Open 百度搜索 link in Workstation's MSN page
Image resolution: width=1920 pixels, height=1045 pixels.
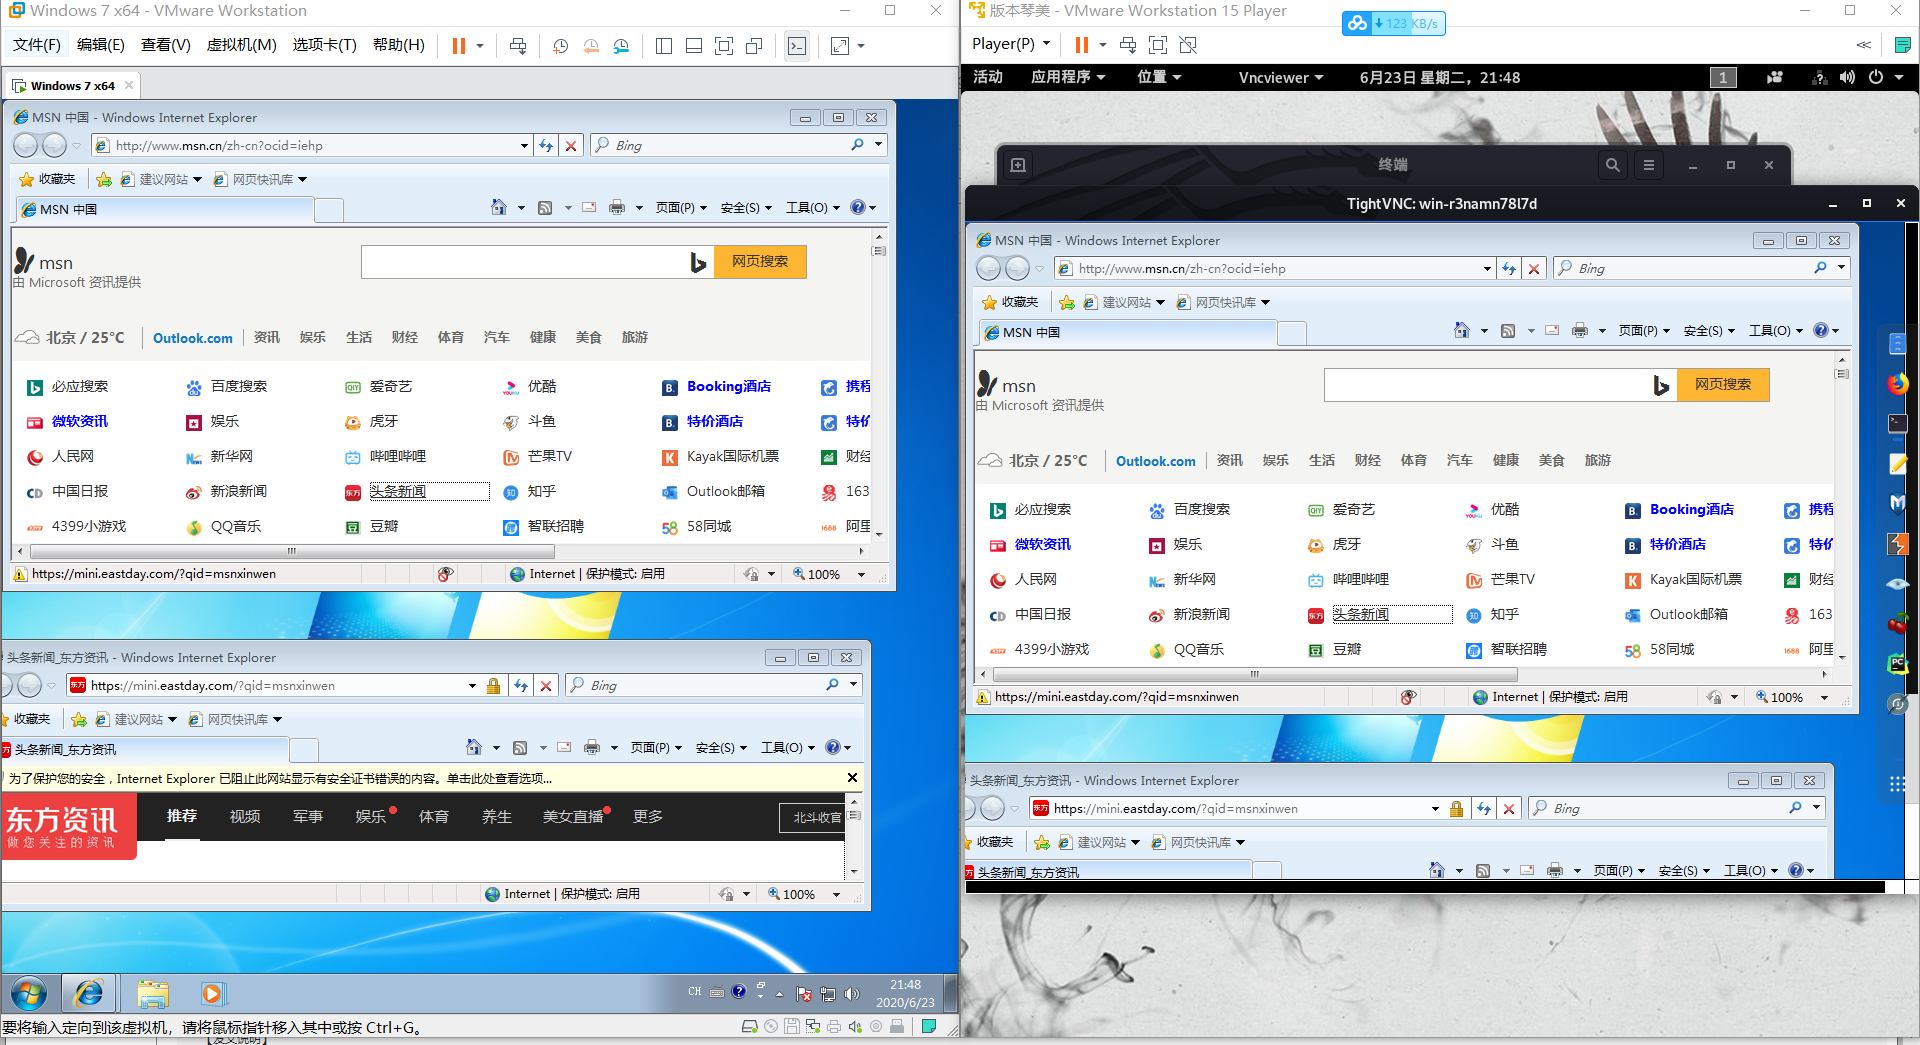239,387
